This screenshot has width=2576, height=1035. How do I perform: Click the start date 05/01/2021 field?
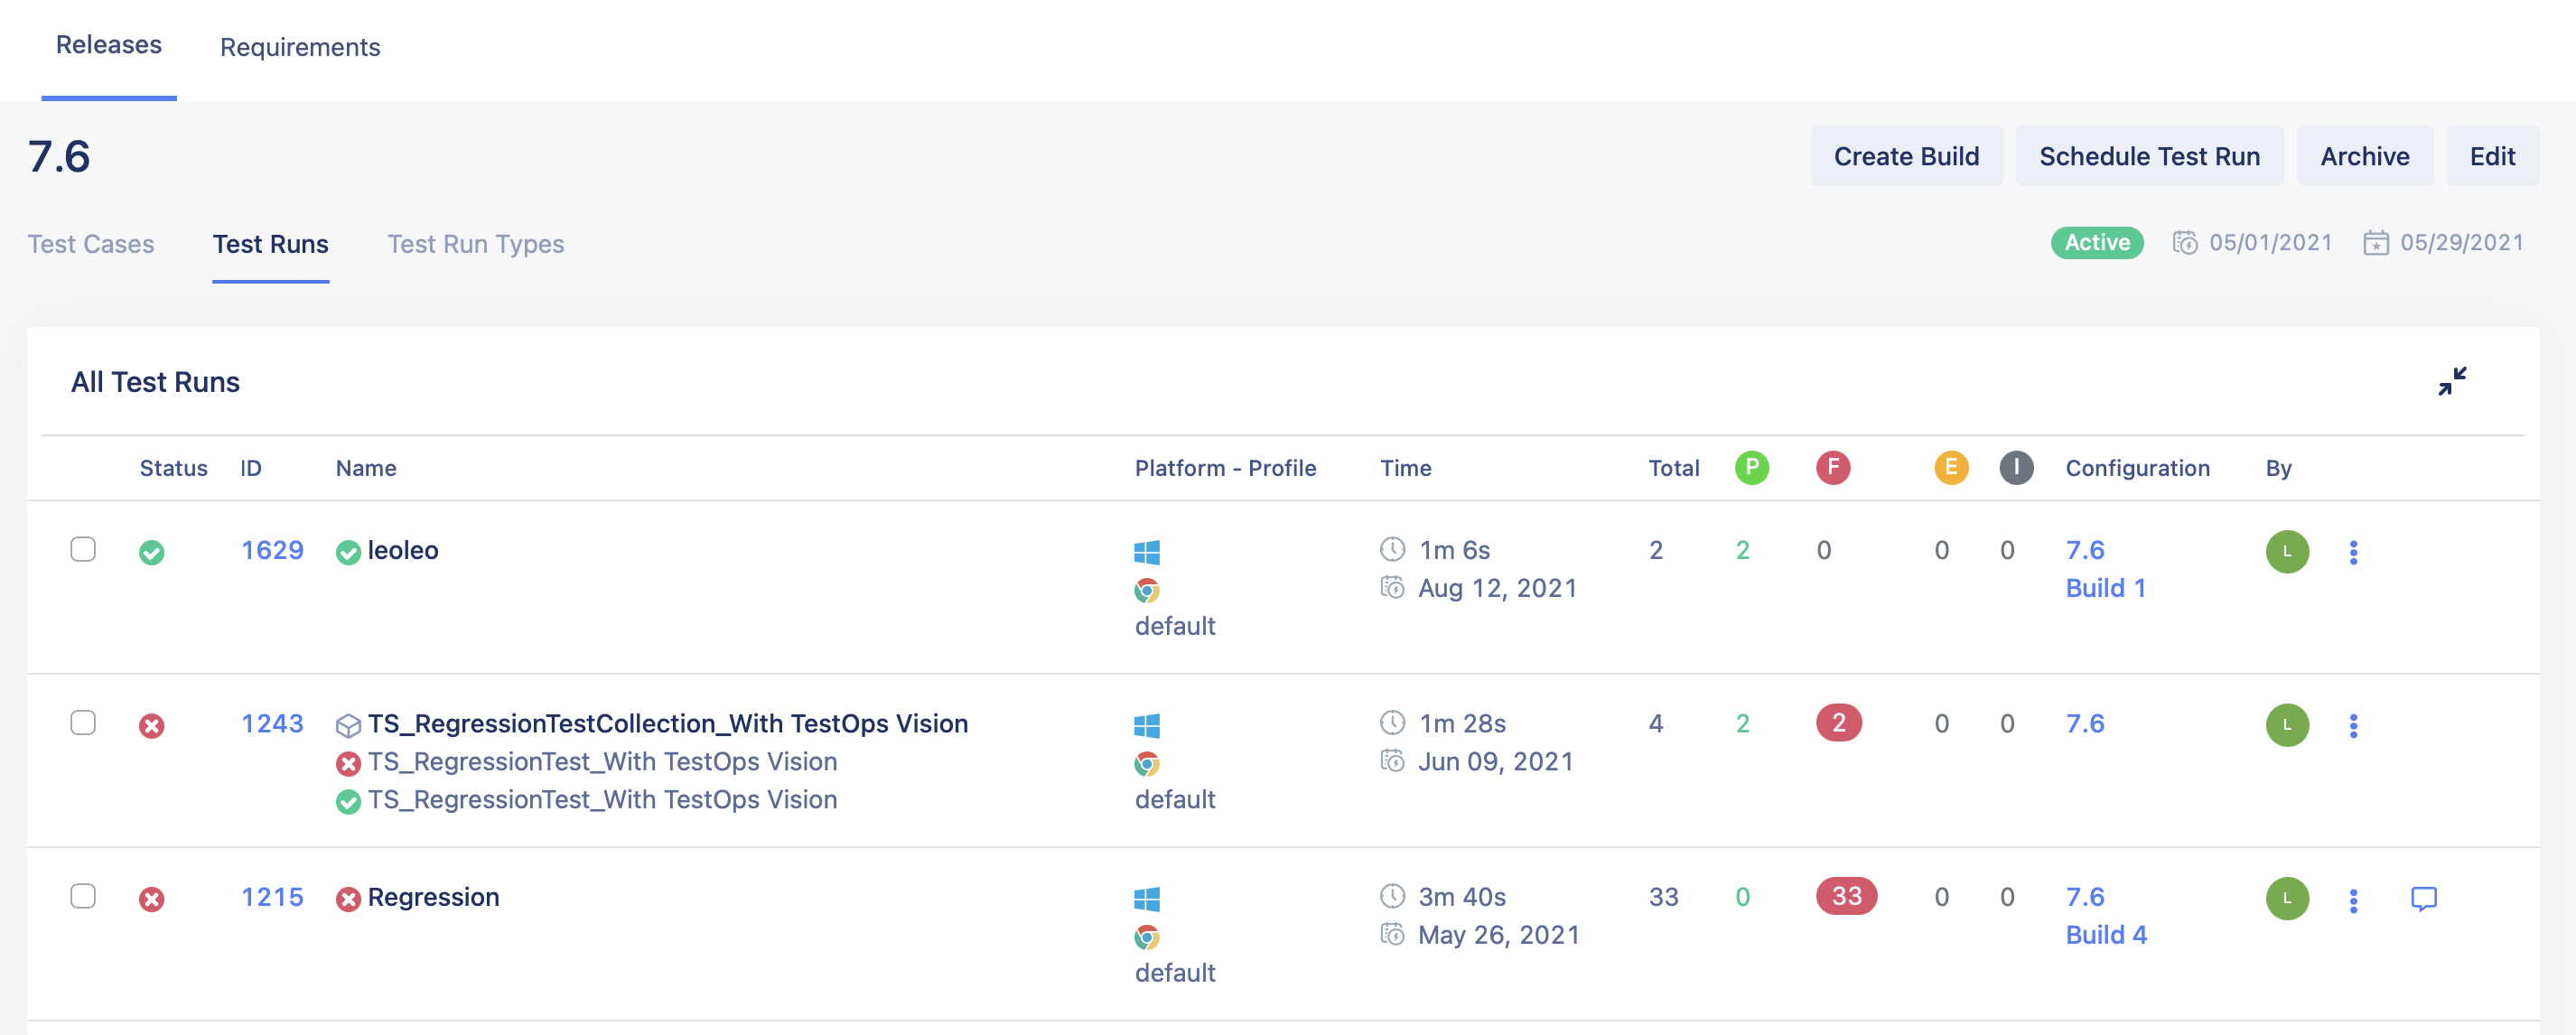[2270, 242]
